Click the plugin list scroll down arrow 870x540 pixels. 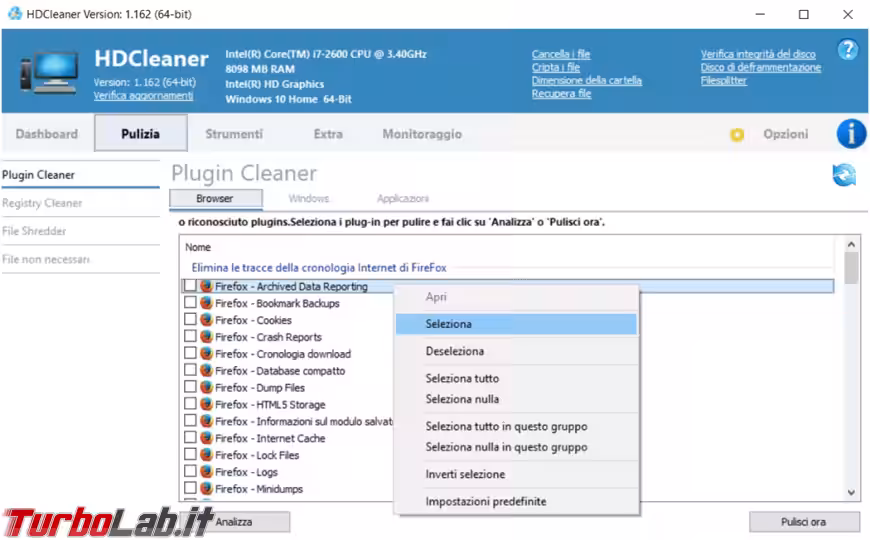[851, 492]
